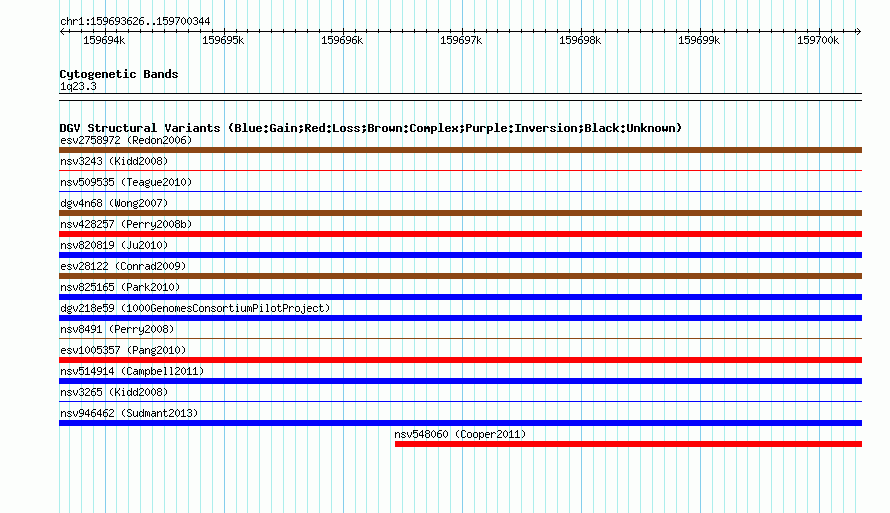Viewport: 890px width, 513px height.
Task: Click the blue bar under nsv946462
Action: click(460, 423)
